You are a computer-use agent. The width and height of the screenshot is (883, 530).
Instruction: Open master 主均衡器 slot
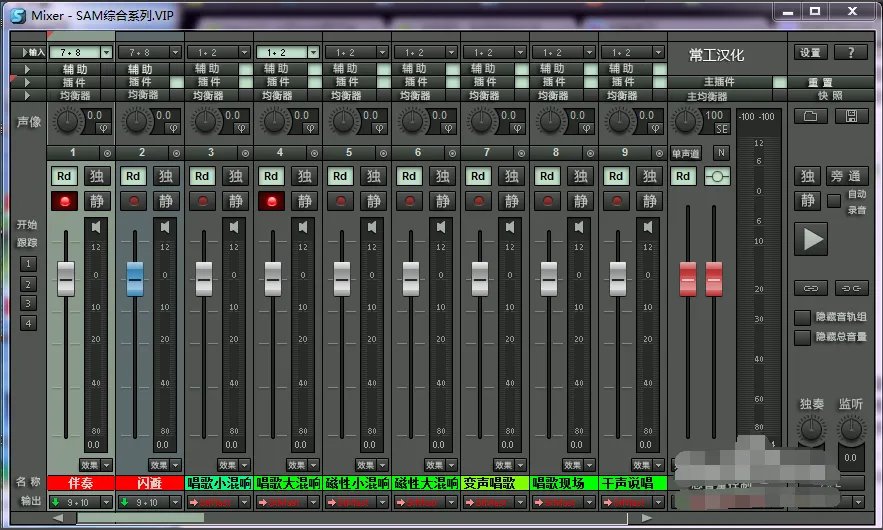tap(707, 96)
